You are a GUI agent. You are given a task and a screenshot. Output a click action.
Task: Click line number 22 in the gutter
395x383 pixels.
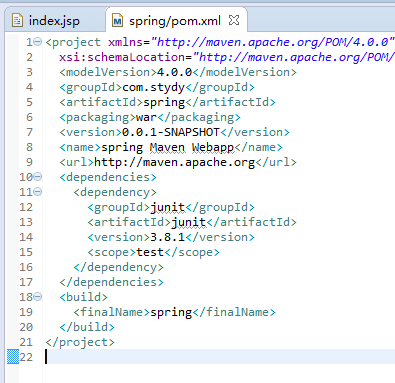(26, 357)
